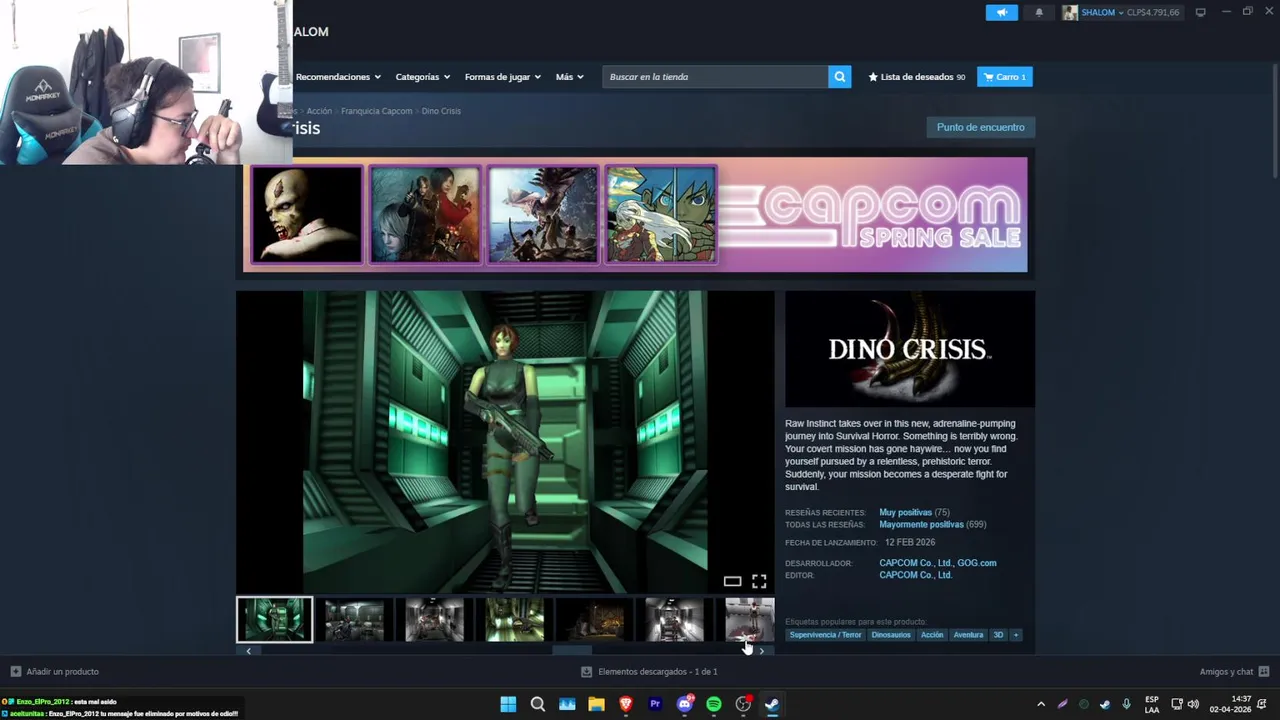Open Lista de deseados
This screenshot has width=1280, height=720.
917,77
